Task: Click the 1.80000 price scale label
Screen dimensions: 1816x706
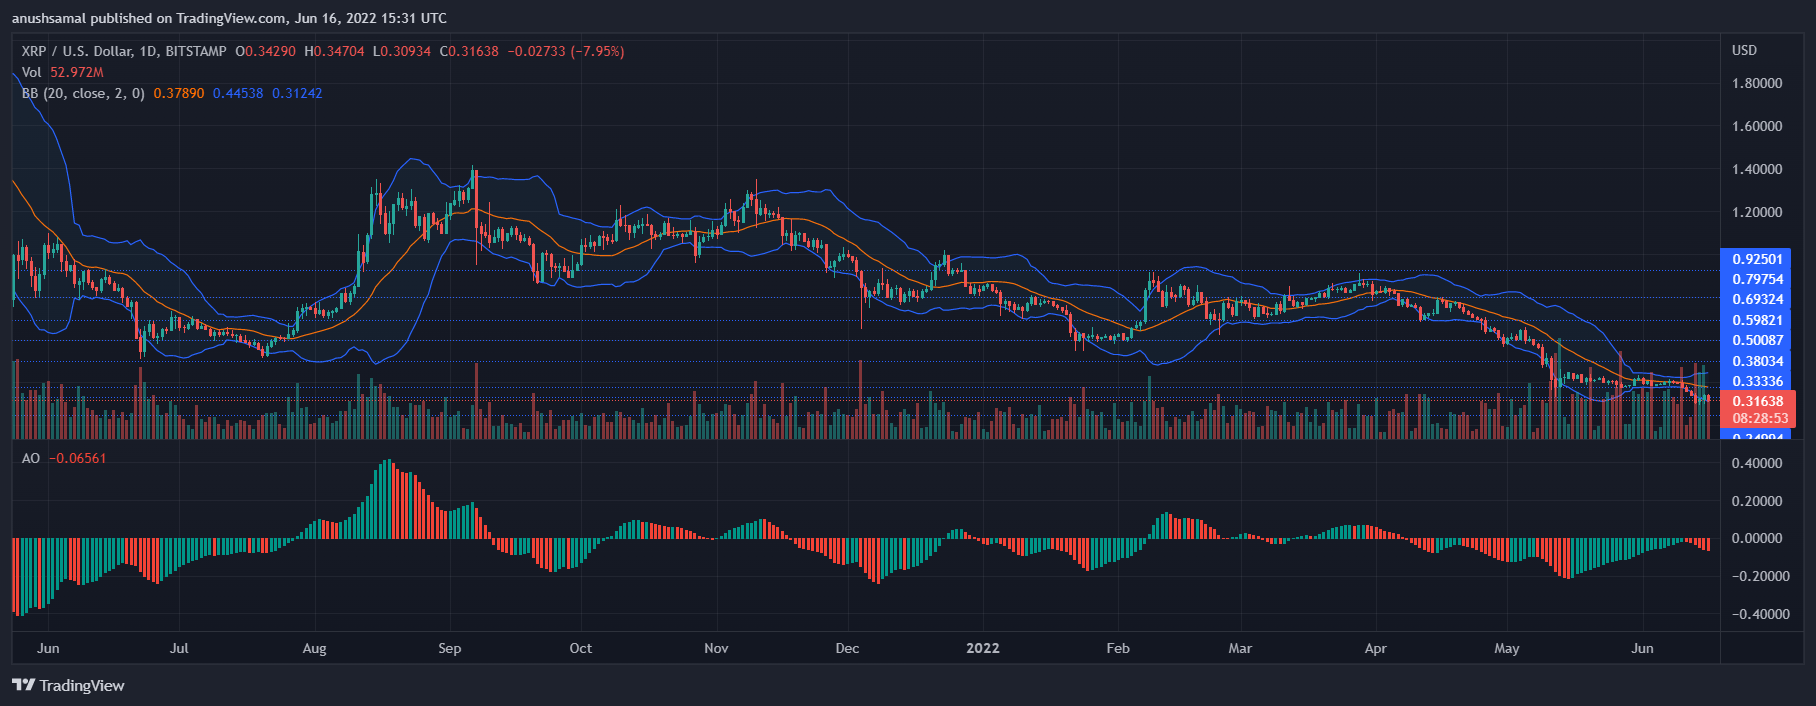Action: (1756, 83)
